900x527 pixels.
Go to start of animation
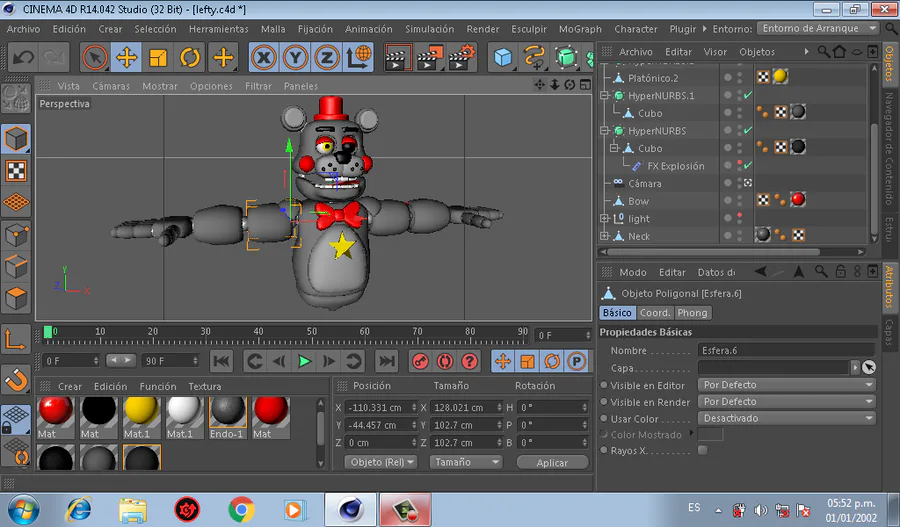222,361
